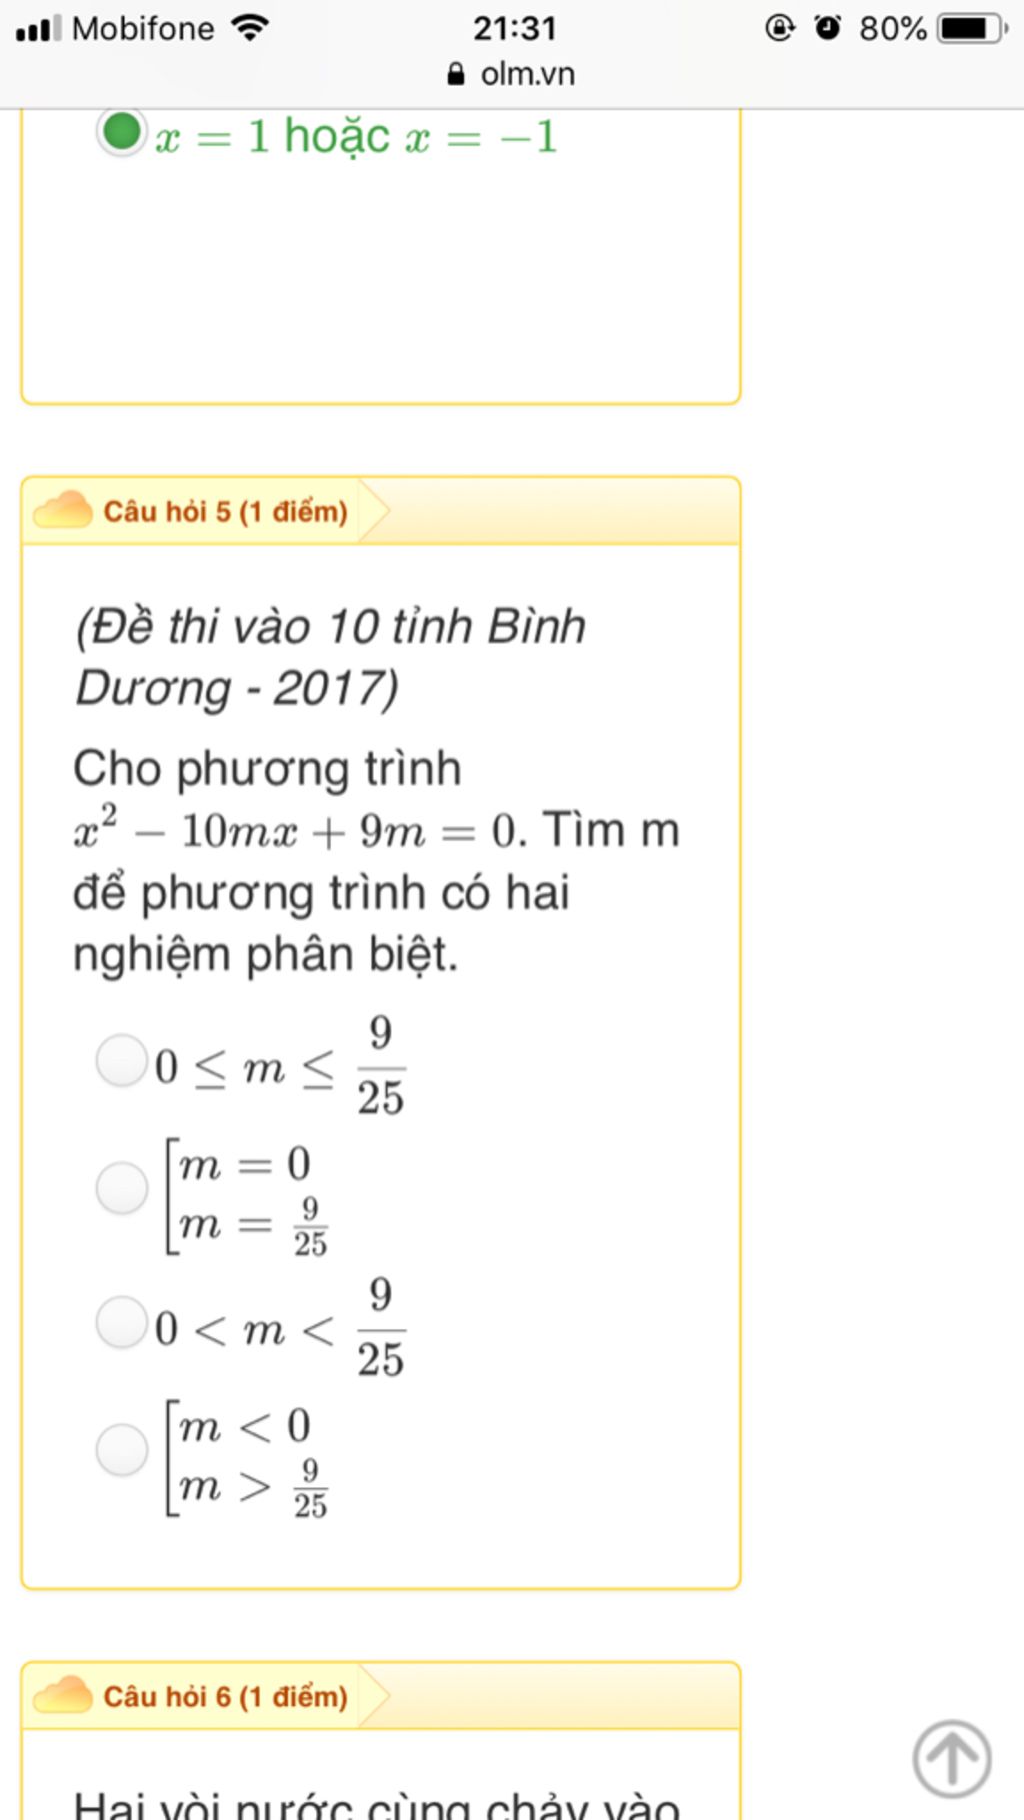
Task: Tap the alarm clock status icon
Action: click(x=828, y=28)
